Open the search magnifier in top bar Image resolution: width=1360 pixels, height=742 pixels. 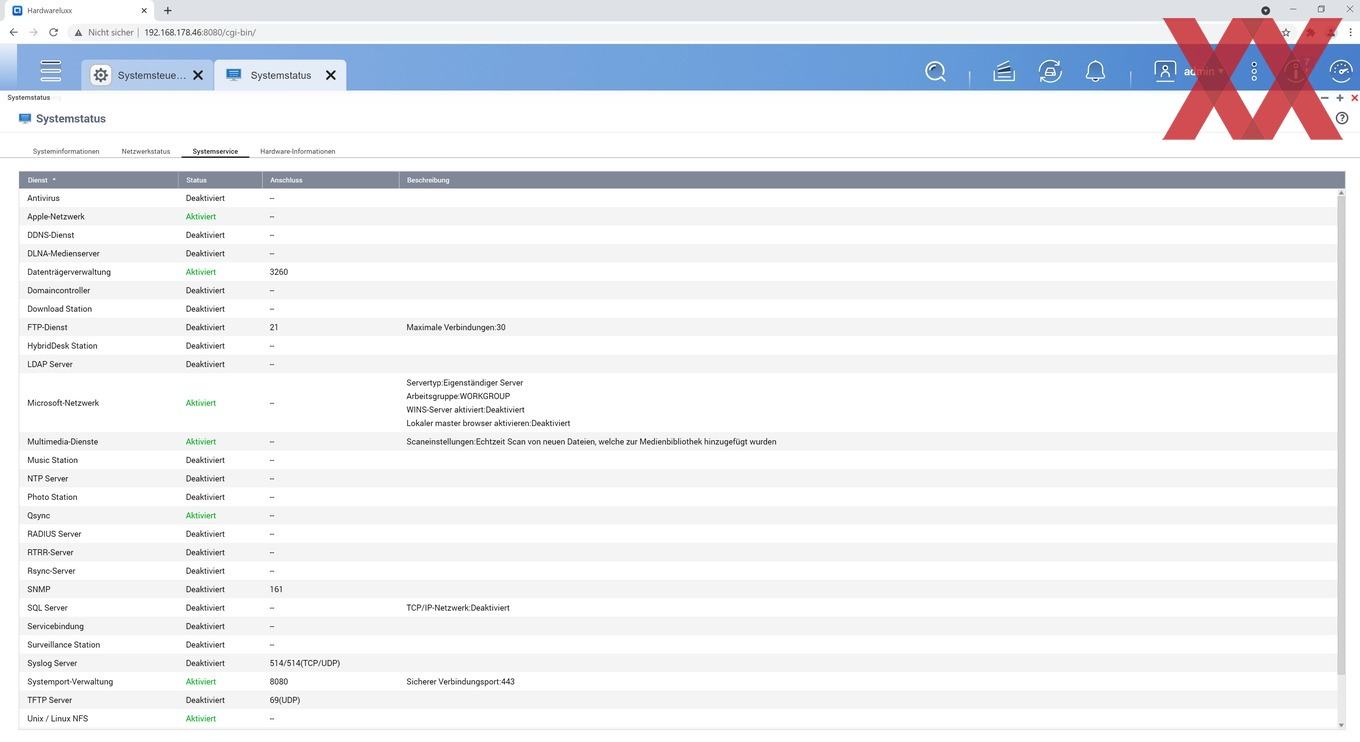(x=935, y=72)
